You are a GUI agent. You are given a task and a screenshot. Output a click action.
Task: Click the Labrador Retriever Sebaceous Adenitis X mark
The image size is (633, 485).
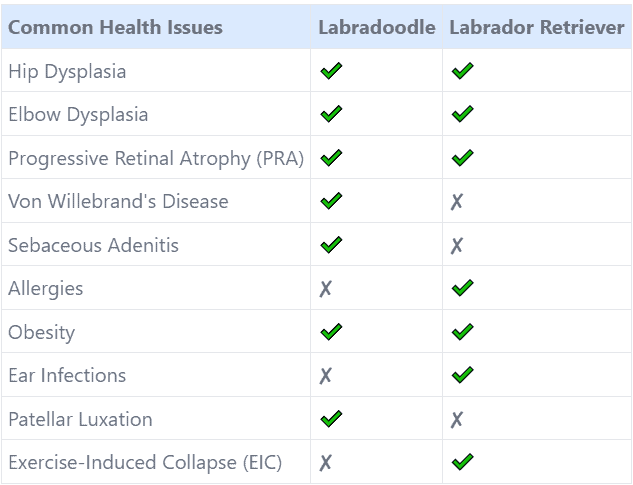(x=457, y=245)
